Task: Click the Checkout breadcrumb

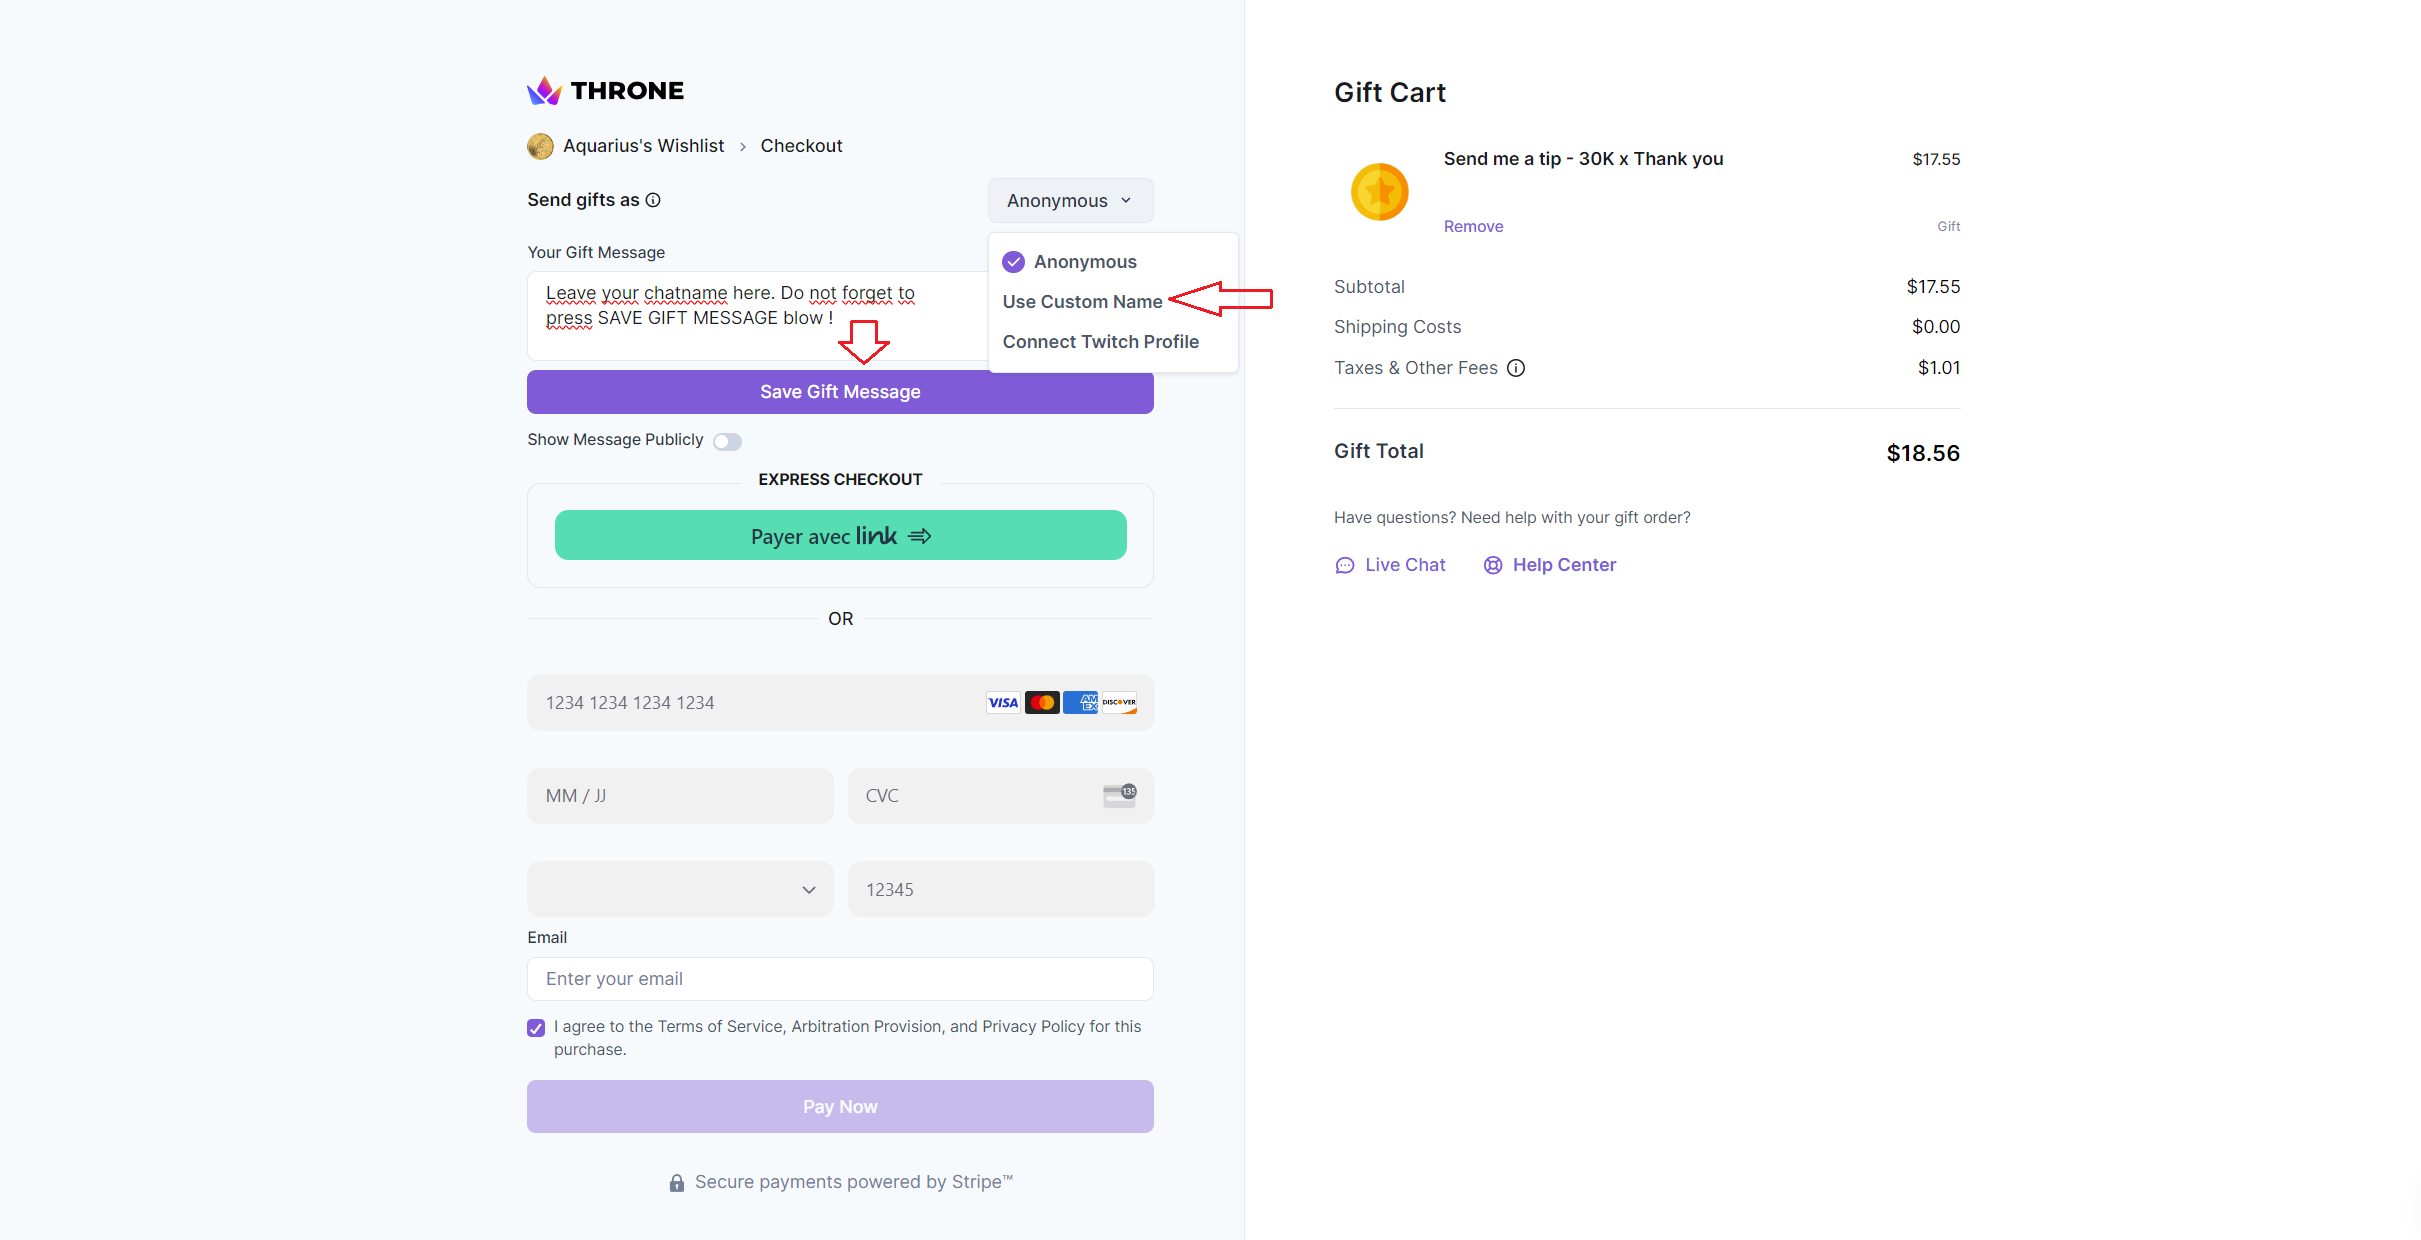Action: pos(801,146)
